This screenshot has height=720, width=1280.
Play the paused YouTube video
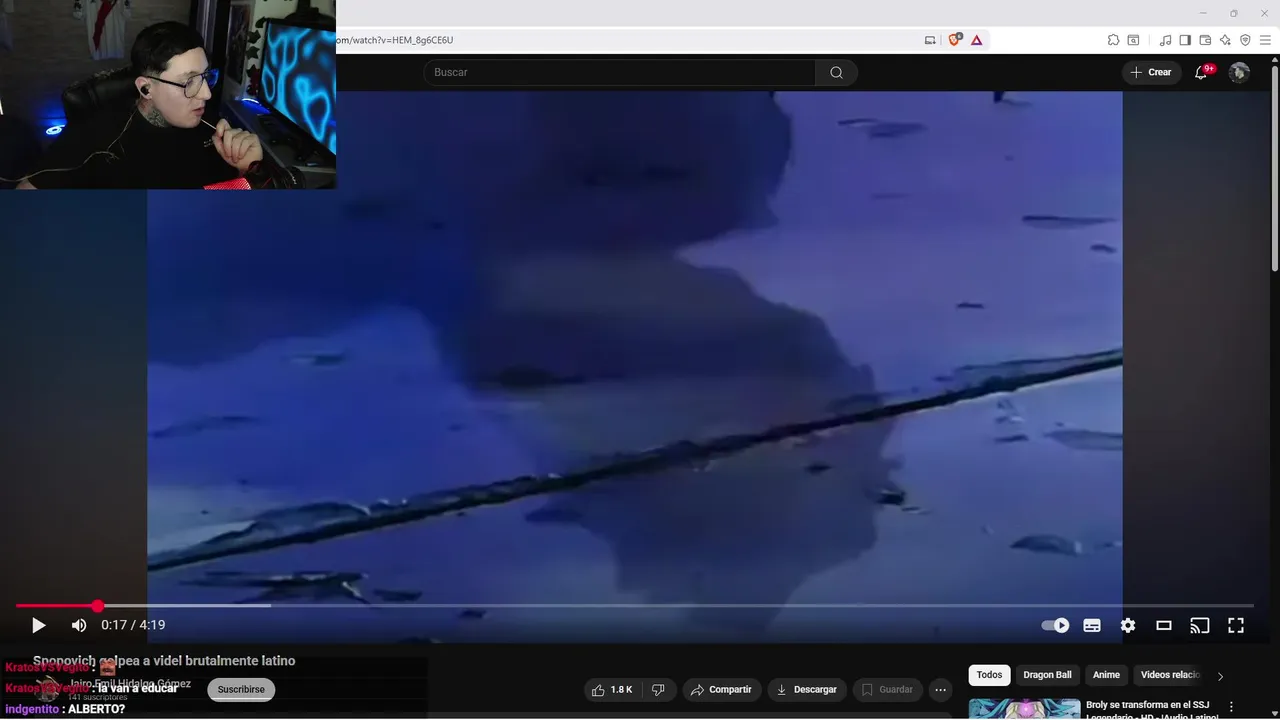[x=38, y=625]
